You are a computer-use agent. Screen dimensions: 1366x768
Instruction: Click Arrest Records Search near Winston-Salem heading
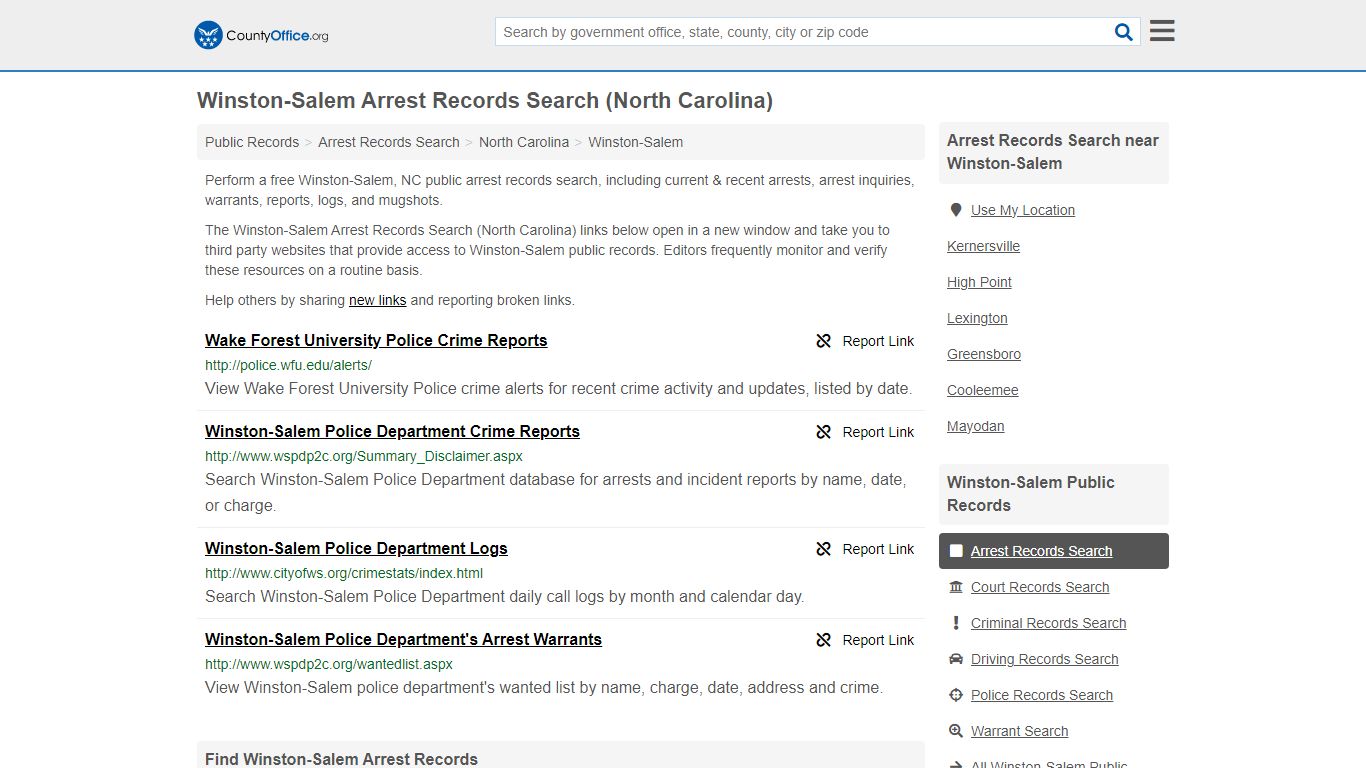pos(1053,152)
